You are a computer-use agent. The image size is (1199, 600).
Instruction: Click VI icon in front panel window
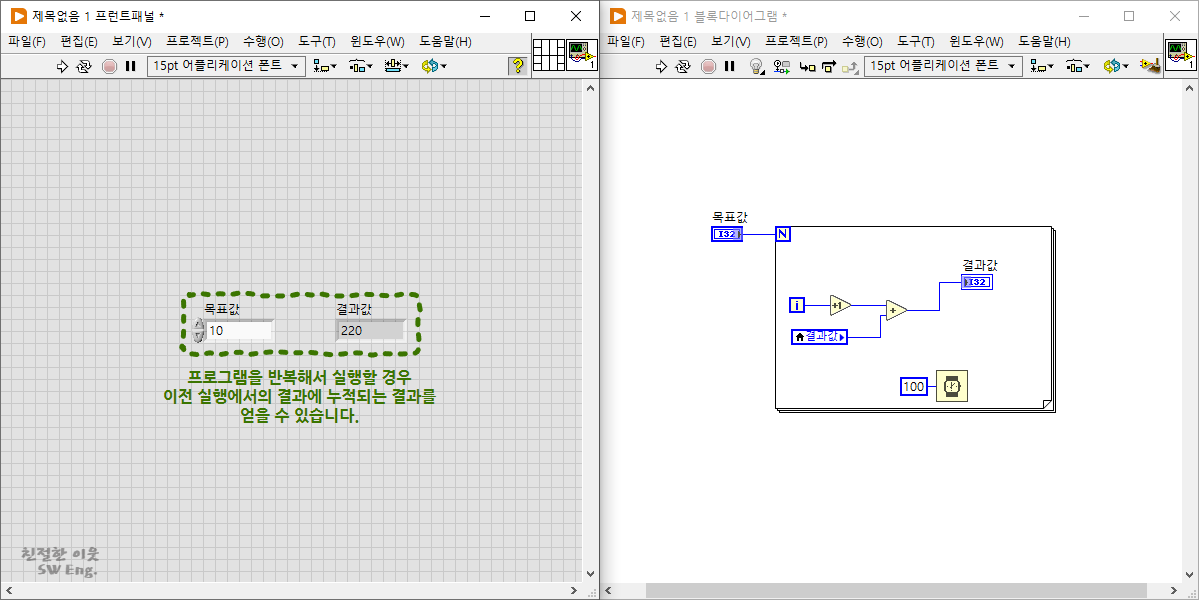pos(582,54)
